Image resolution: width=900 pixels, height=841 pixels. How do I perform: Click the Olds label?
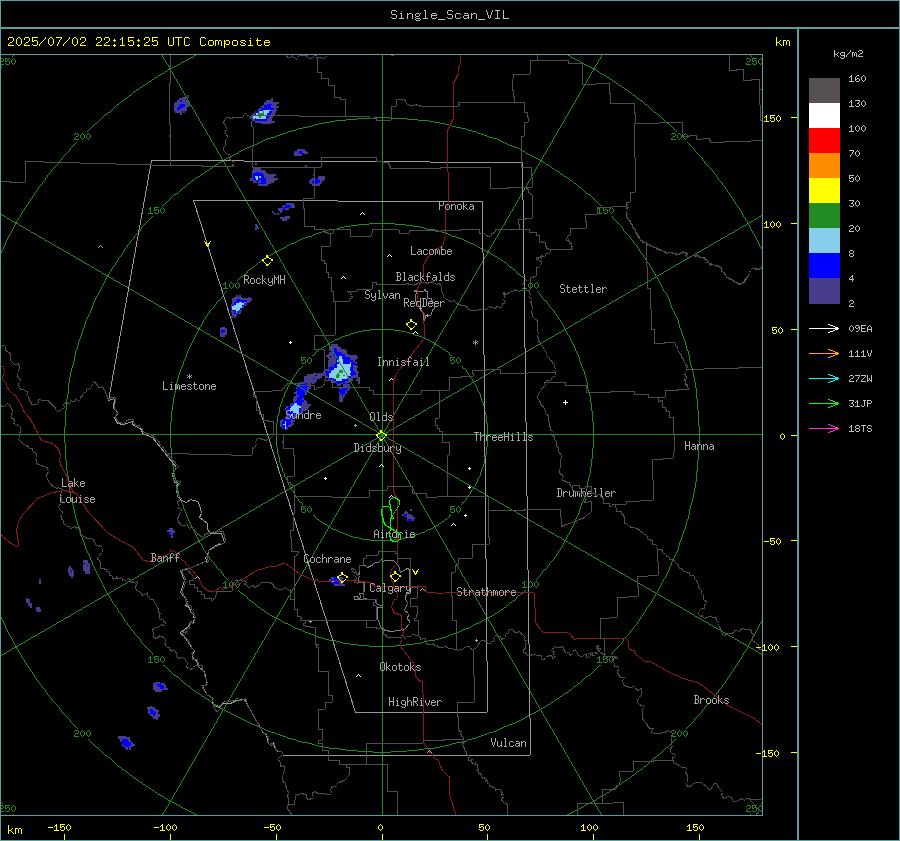tap(381, 417)
